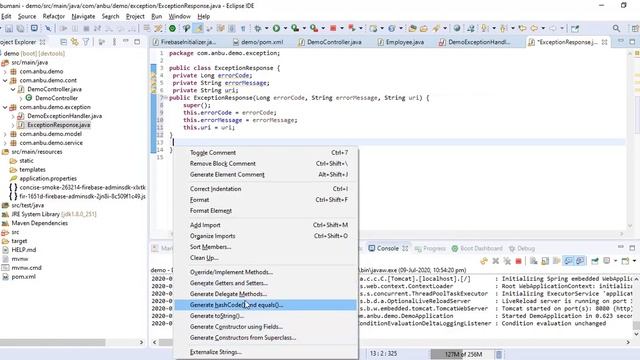Click the Maximize icon of the editor area
This screenshot has height=360, width=640.
click(632, 42)
